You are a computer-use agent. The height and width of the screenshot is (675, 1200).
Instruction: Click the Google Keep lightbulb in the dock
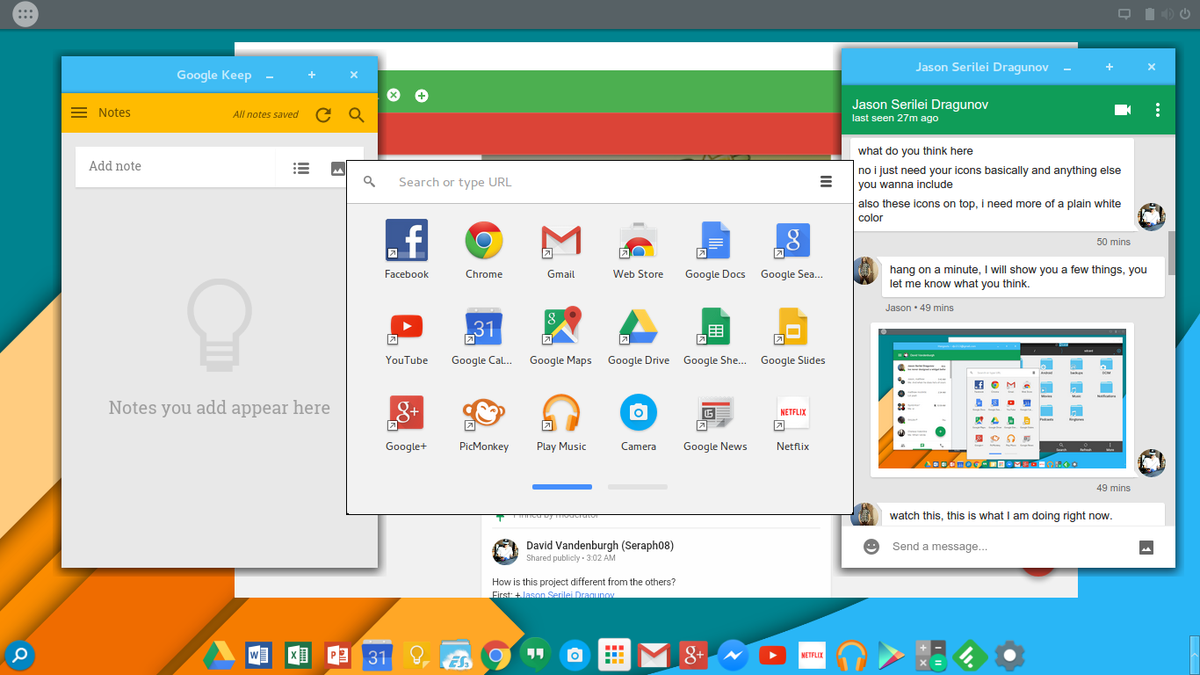(416, 656)
